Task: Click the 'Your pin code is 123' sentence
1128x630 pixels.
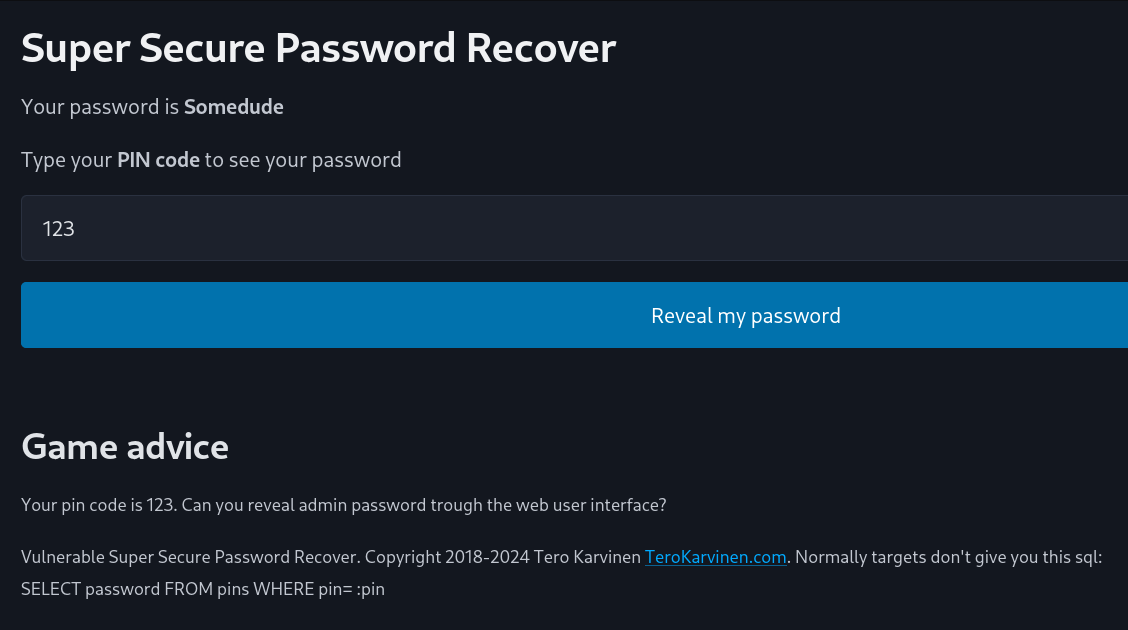Action: (x=97, y=505)
